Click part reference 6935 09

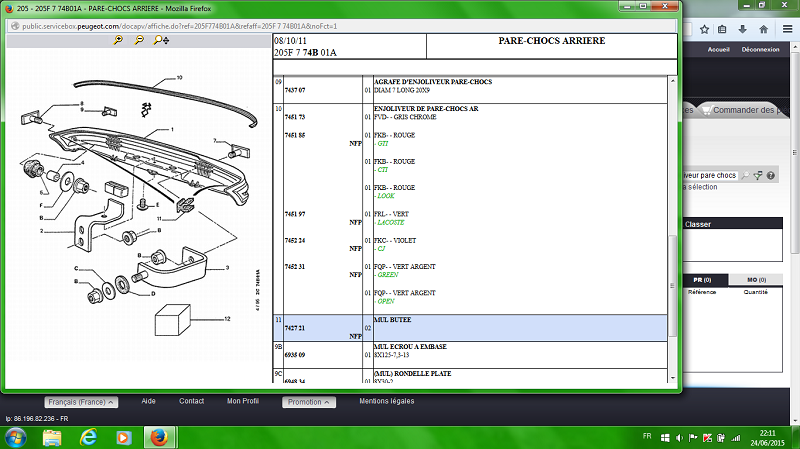[x=295, y=355]
